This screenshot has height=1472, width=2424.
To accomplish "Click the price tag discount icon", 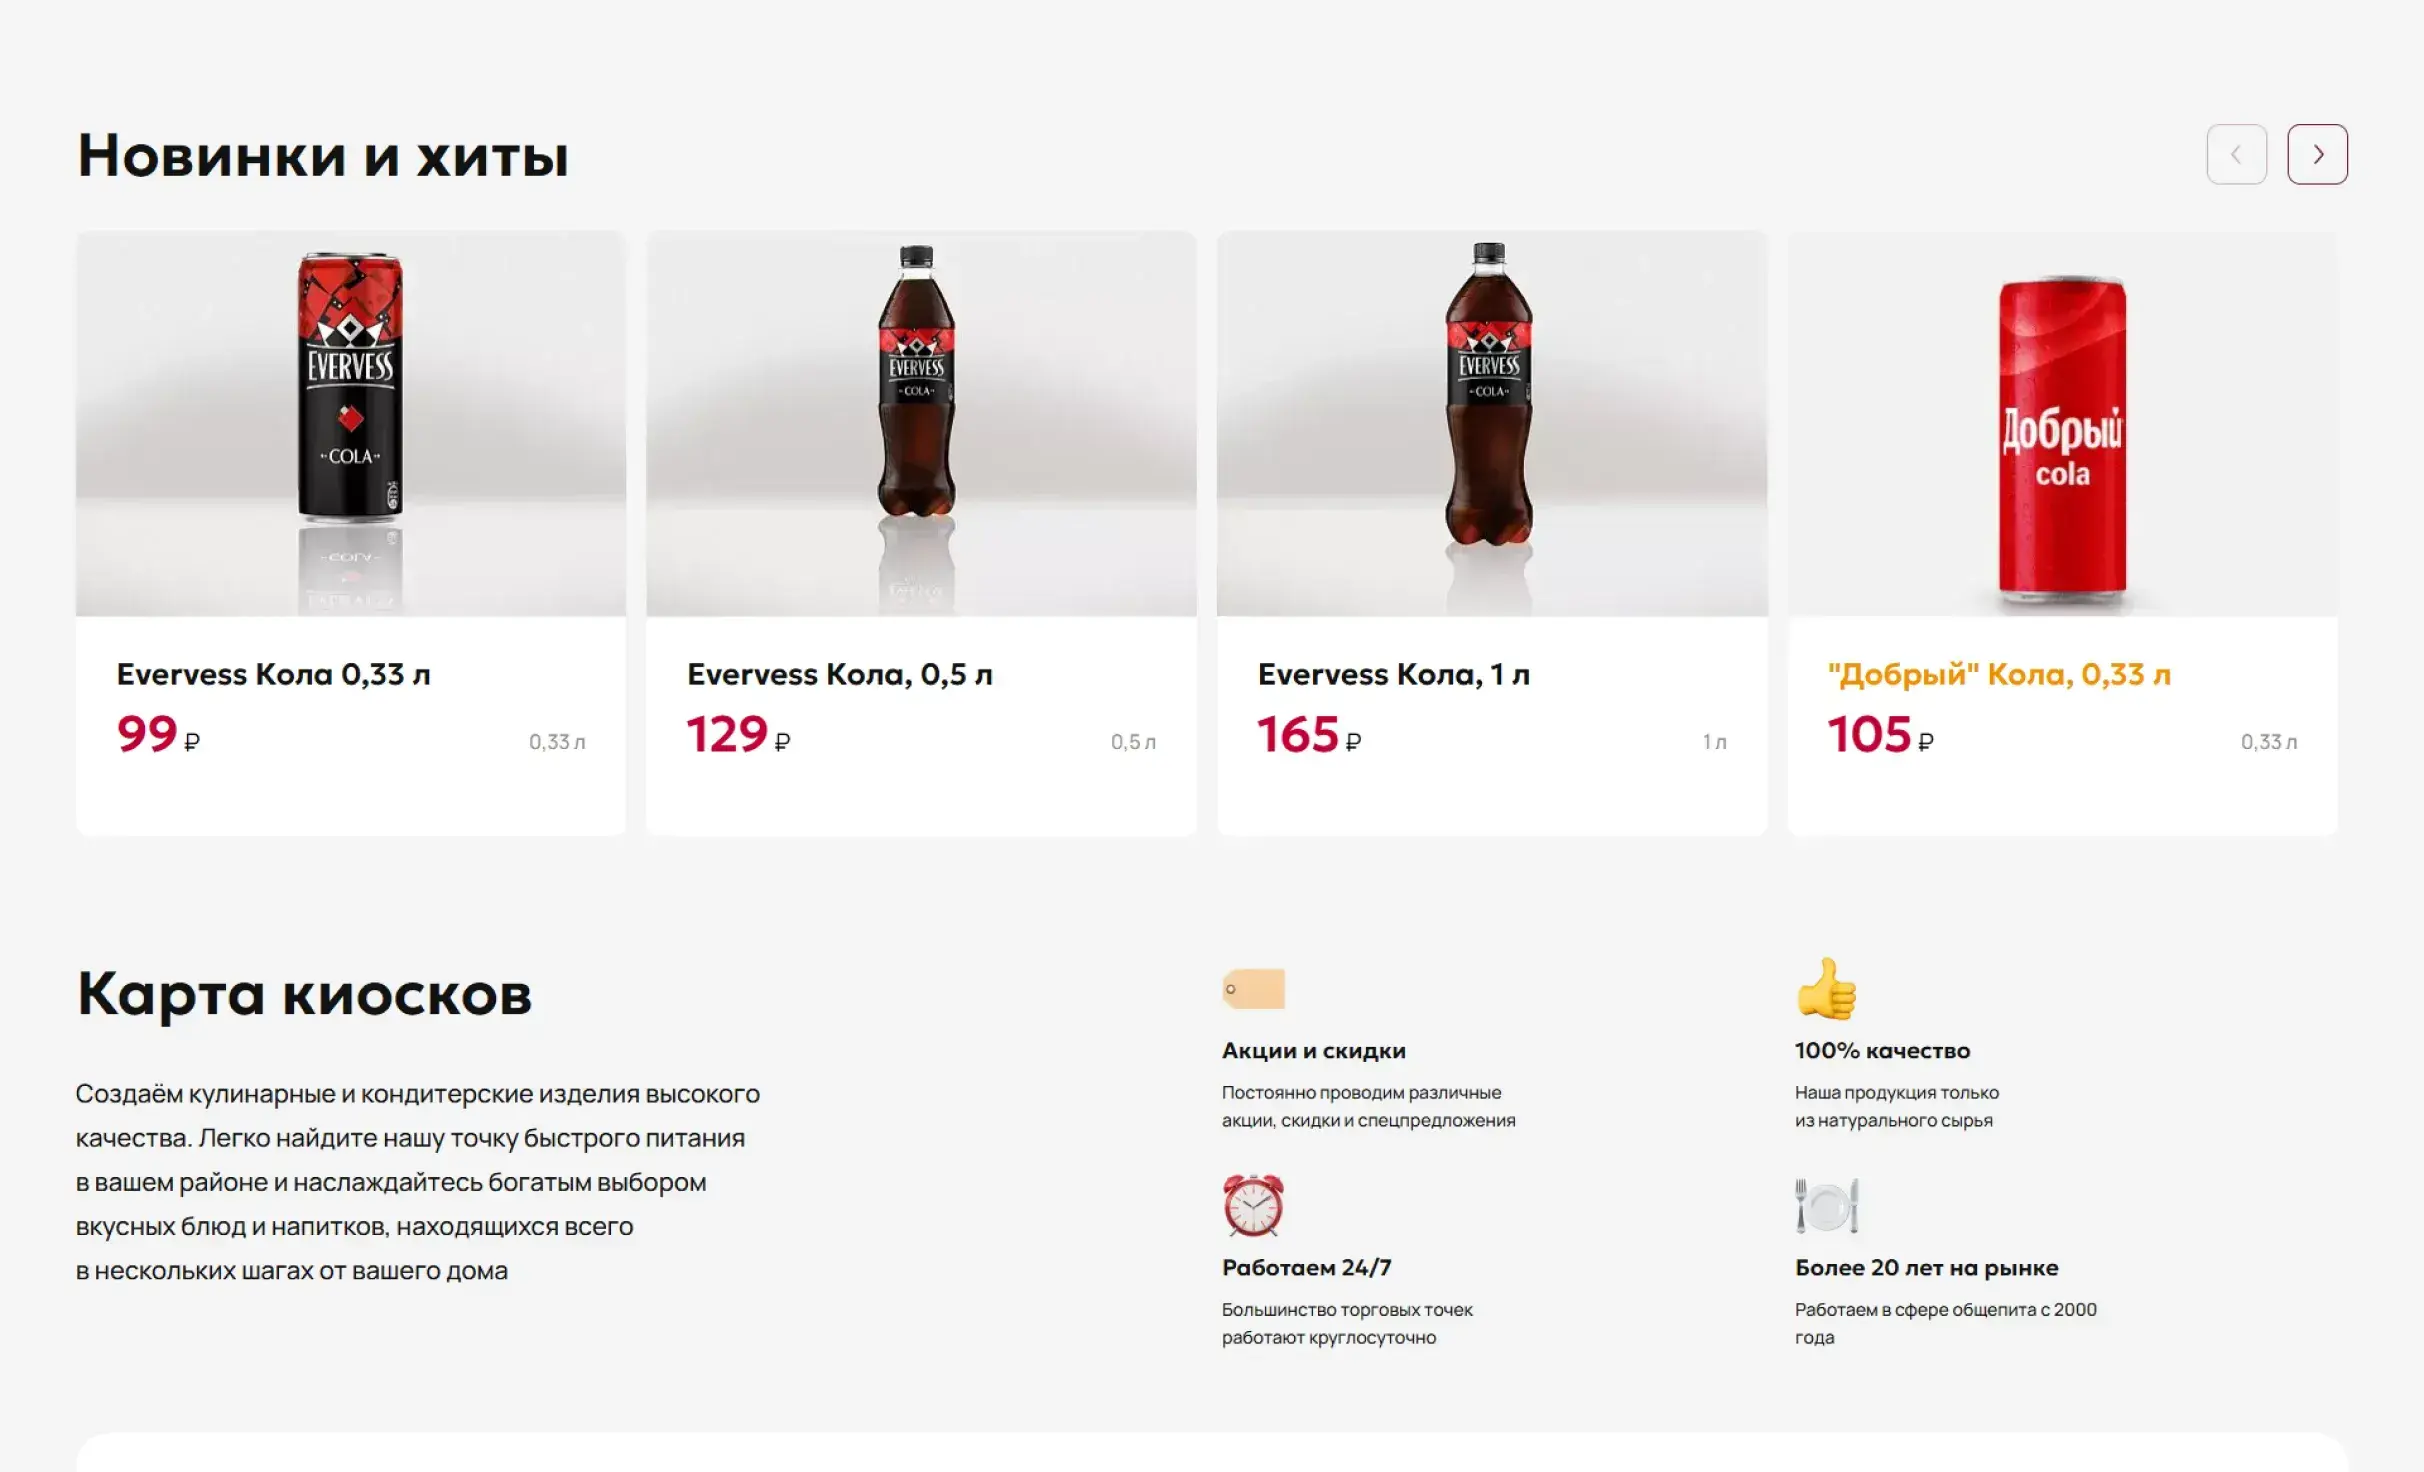I will (x=1253, y=988).
